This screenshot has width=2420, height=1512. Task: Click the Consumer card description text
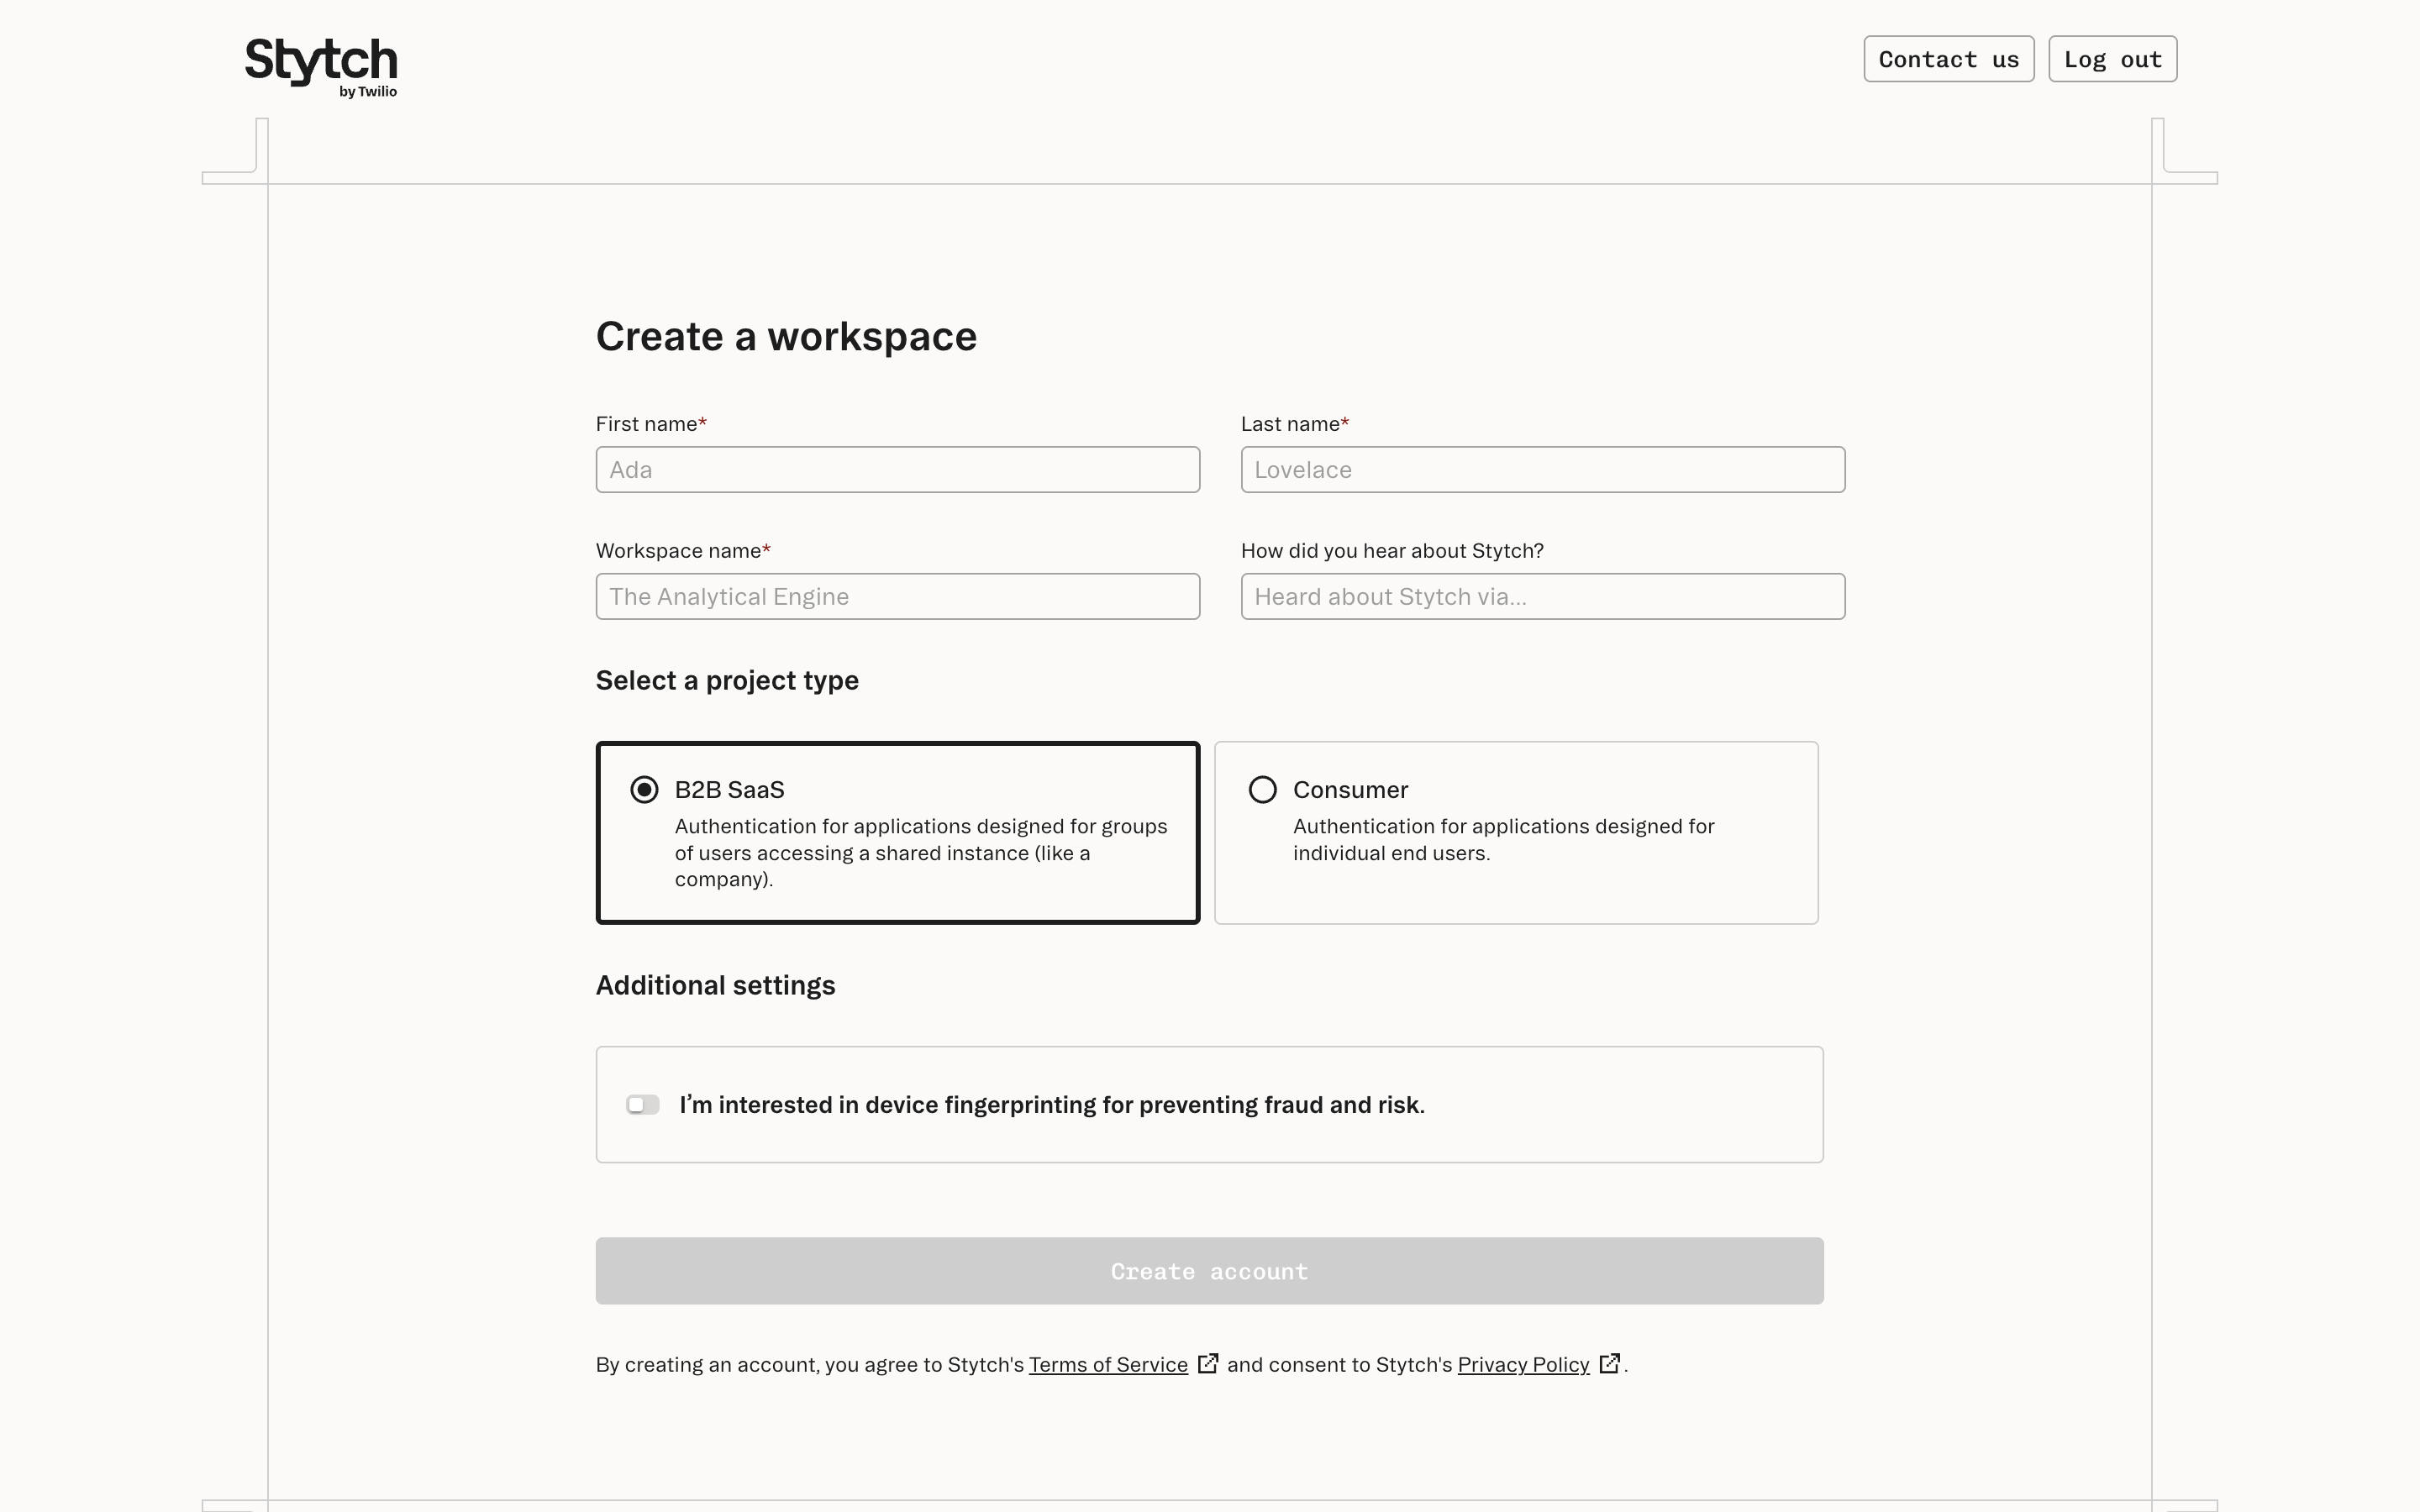coord(1503,840)
